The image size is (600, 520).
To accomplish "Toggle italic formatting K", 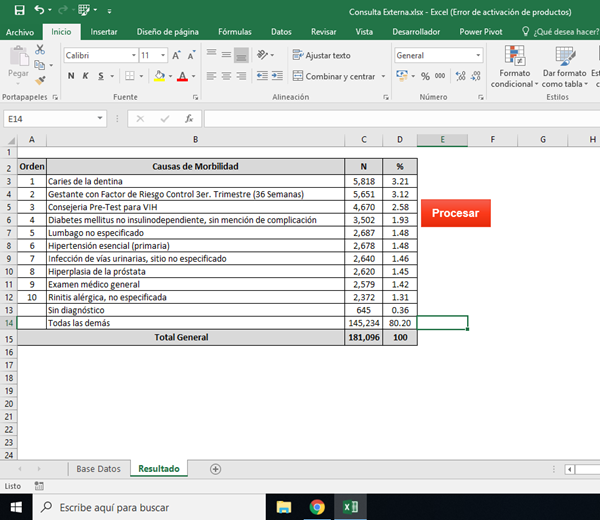I will pyautogui.click(x=86, y=76).
